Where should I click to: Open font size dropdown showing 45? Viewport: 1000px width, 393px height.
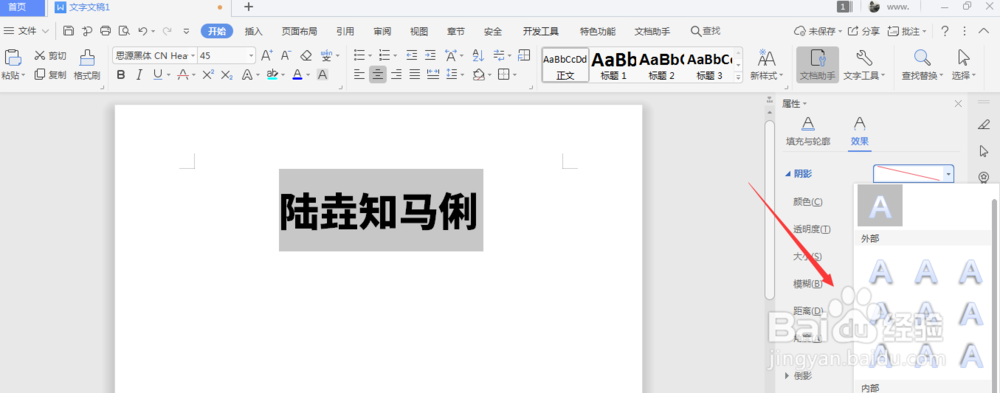(x=251, y=56)
